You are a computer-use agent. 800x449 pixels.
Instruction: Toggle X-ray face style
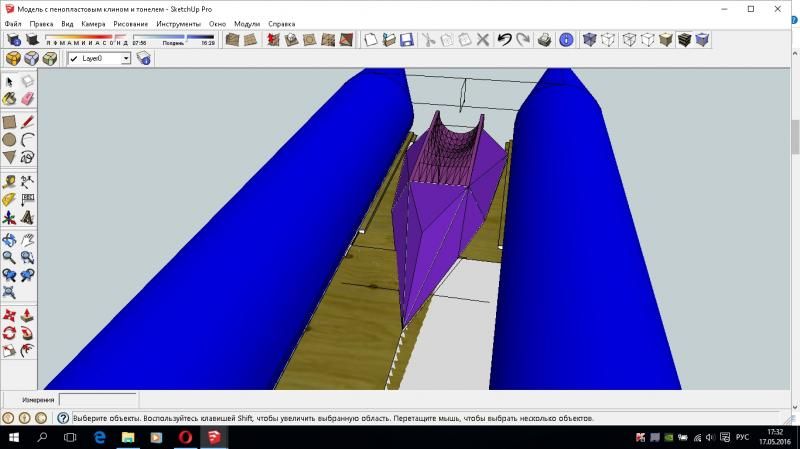[x=590, y=40]
